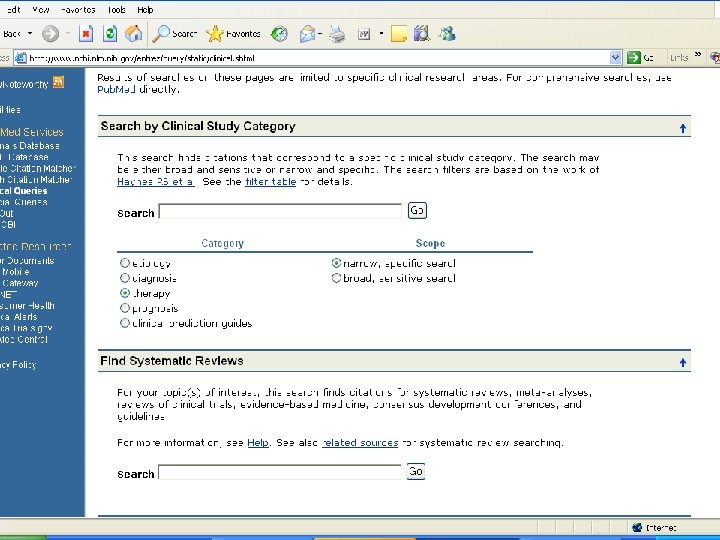Click the Forward arrow button in toolbar
Viewport: 720px width, 540px height.
click(x=50, y=34)
